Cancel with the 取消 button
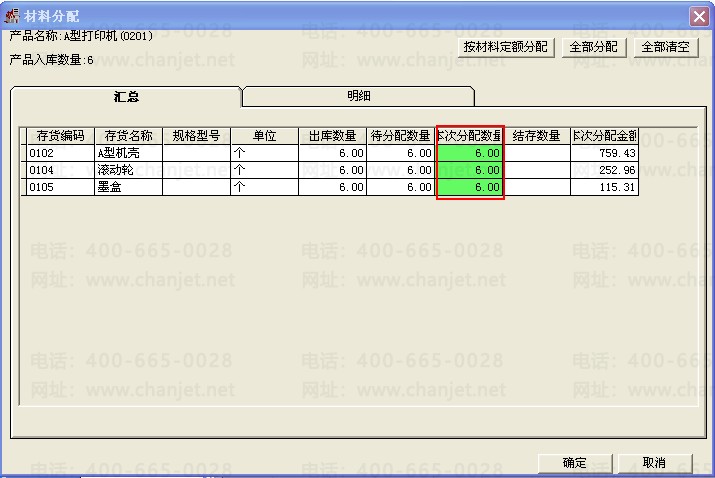Screen dimensions: 715x478 click(654, 463)
